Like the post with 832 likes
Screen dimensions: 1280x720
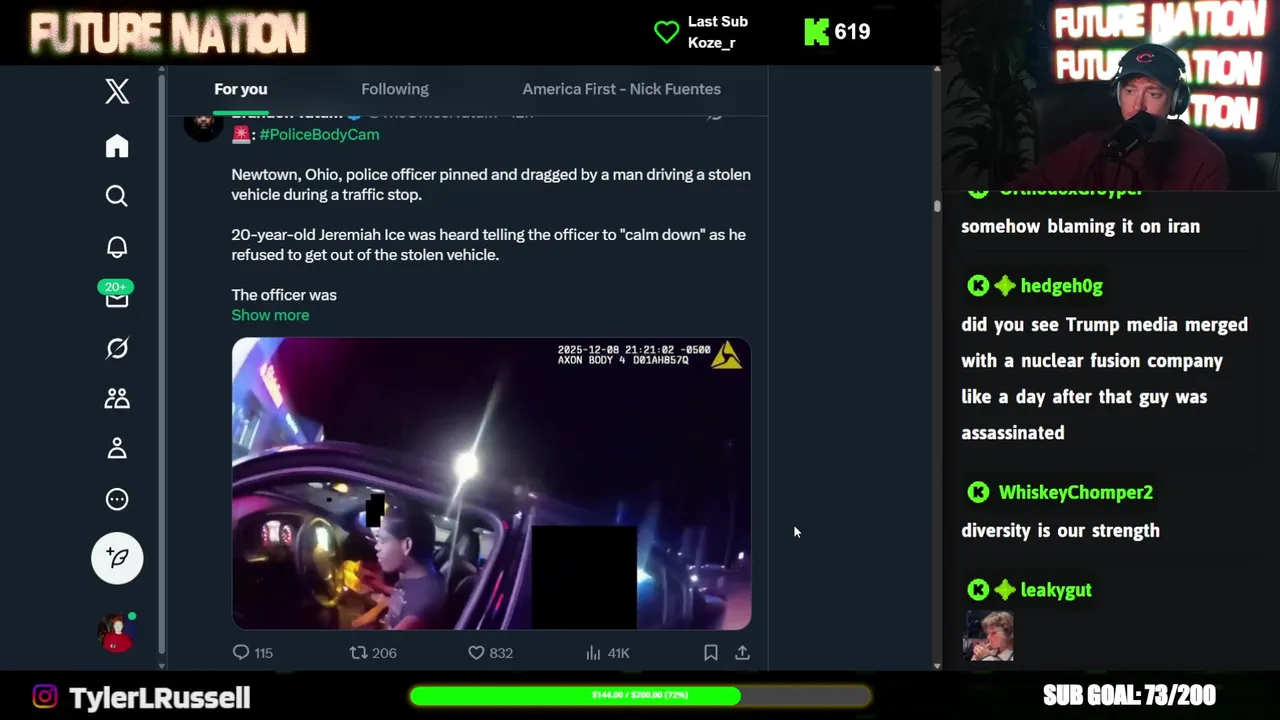(x=490, y=653)
